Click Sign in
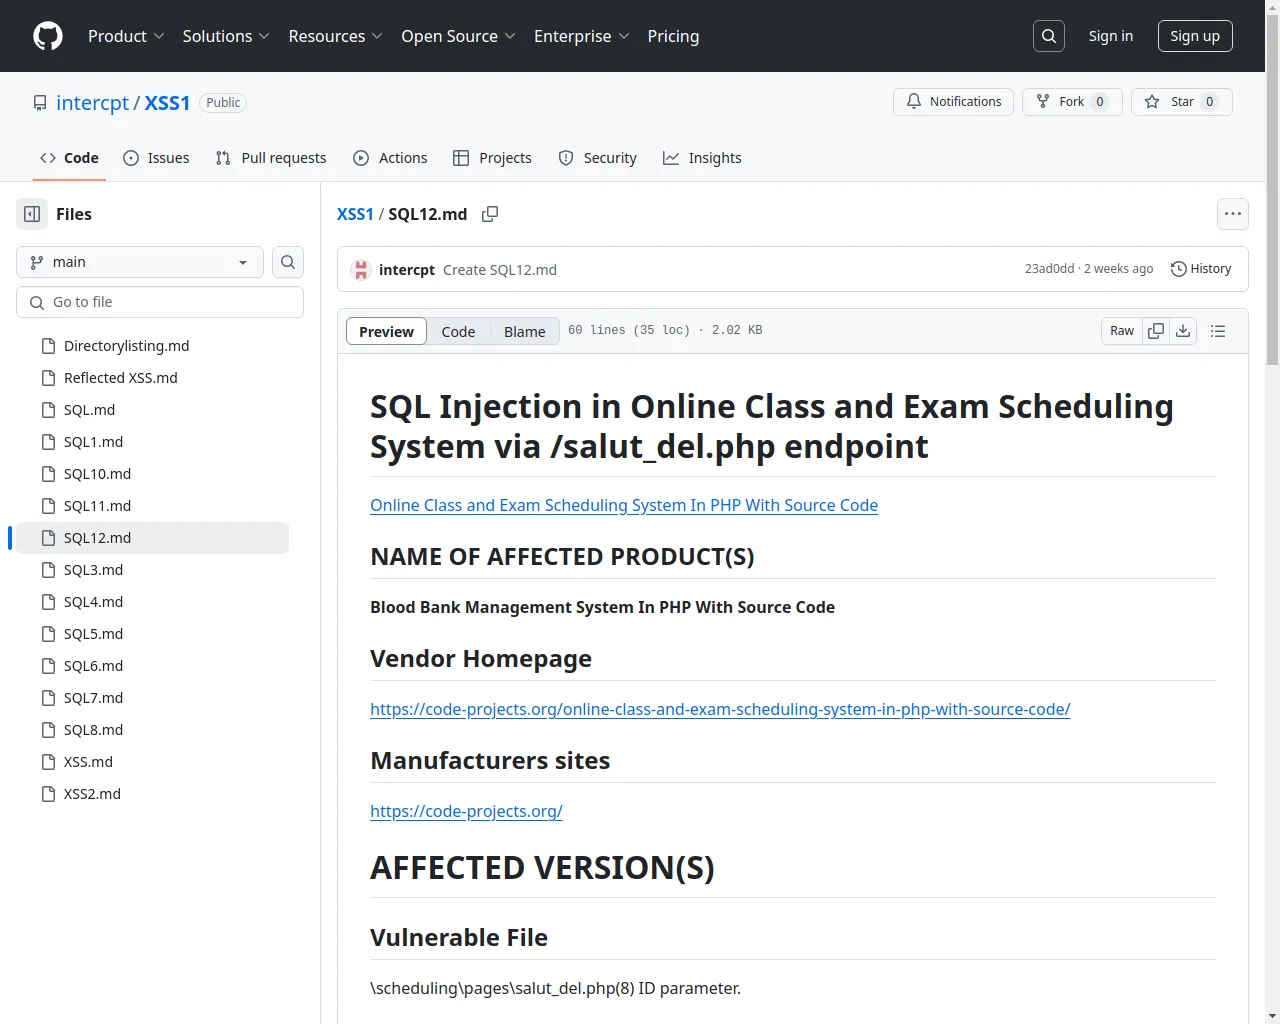 [x=1111, y=36]
